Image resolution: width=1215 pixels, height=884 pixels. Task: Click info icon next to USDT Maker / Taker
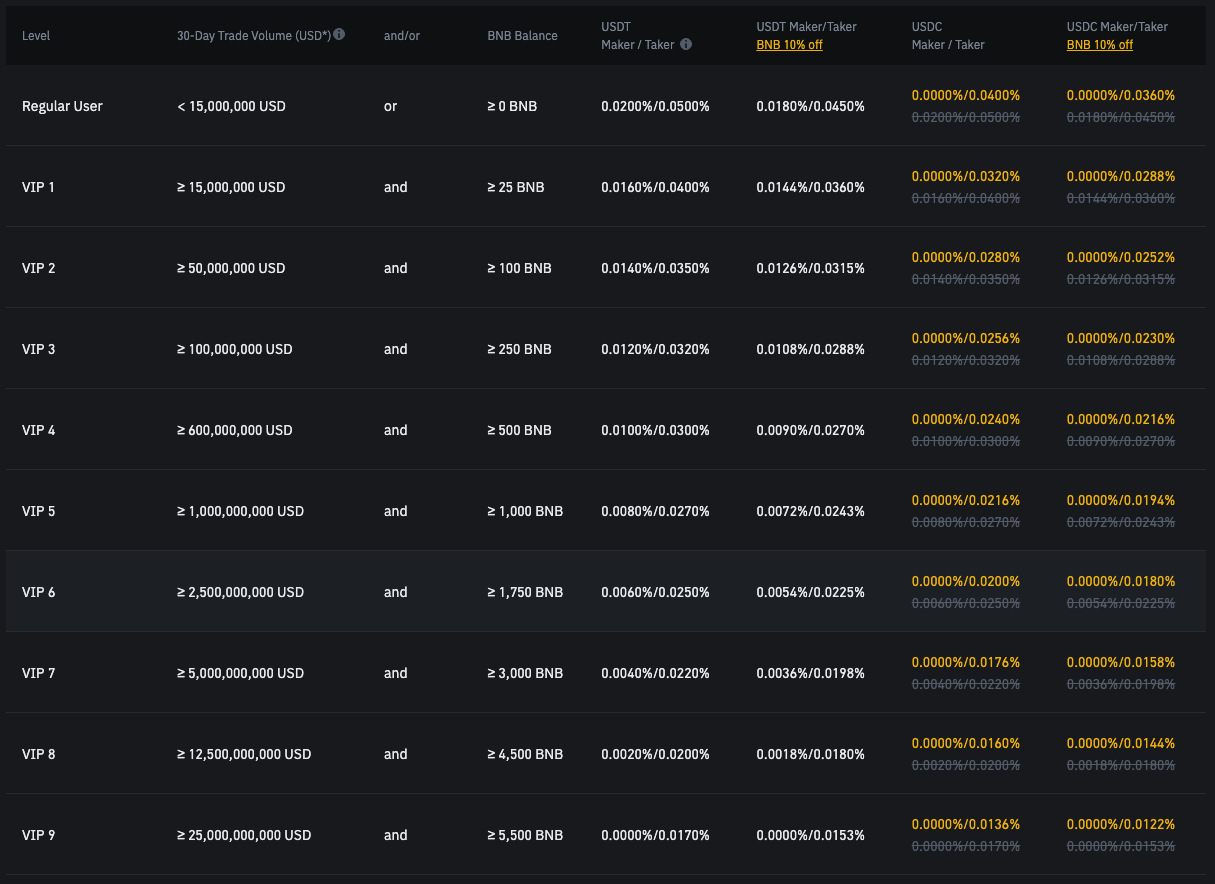tap(686, 44)
